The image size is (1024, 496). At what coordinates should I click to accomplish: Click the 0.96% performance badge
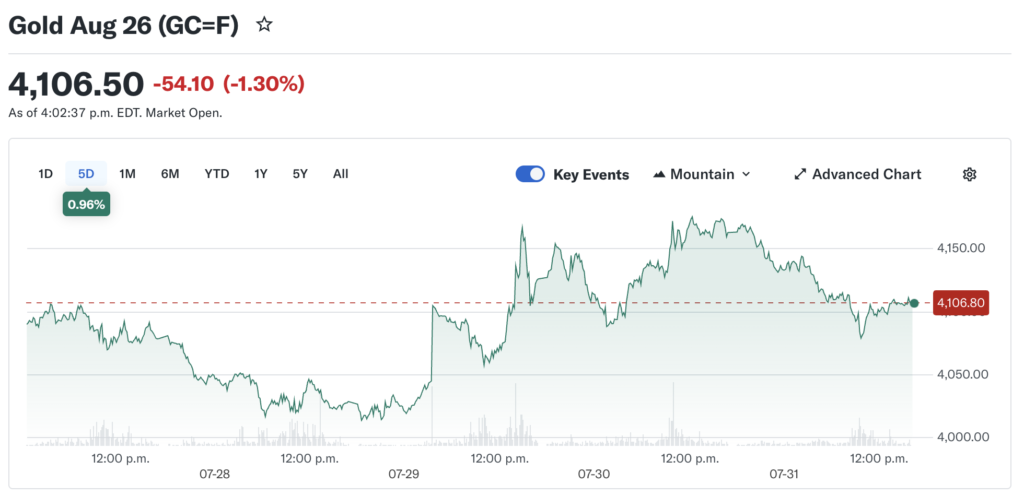[86, 204]
